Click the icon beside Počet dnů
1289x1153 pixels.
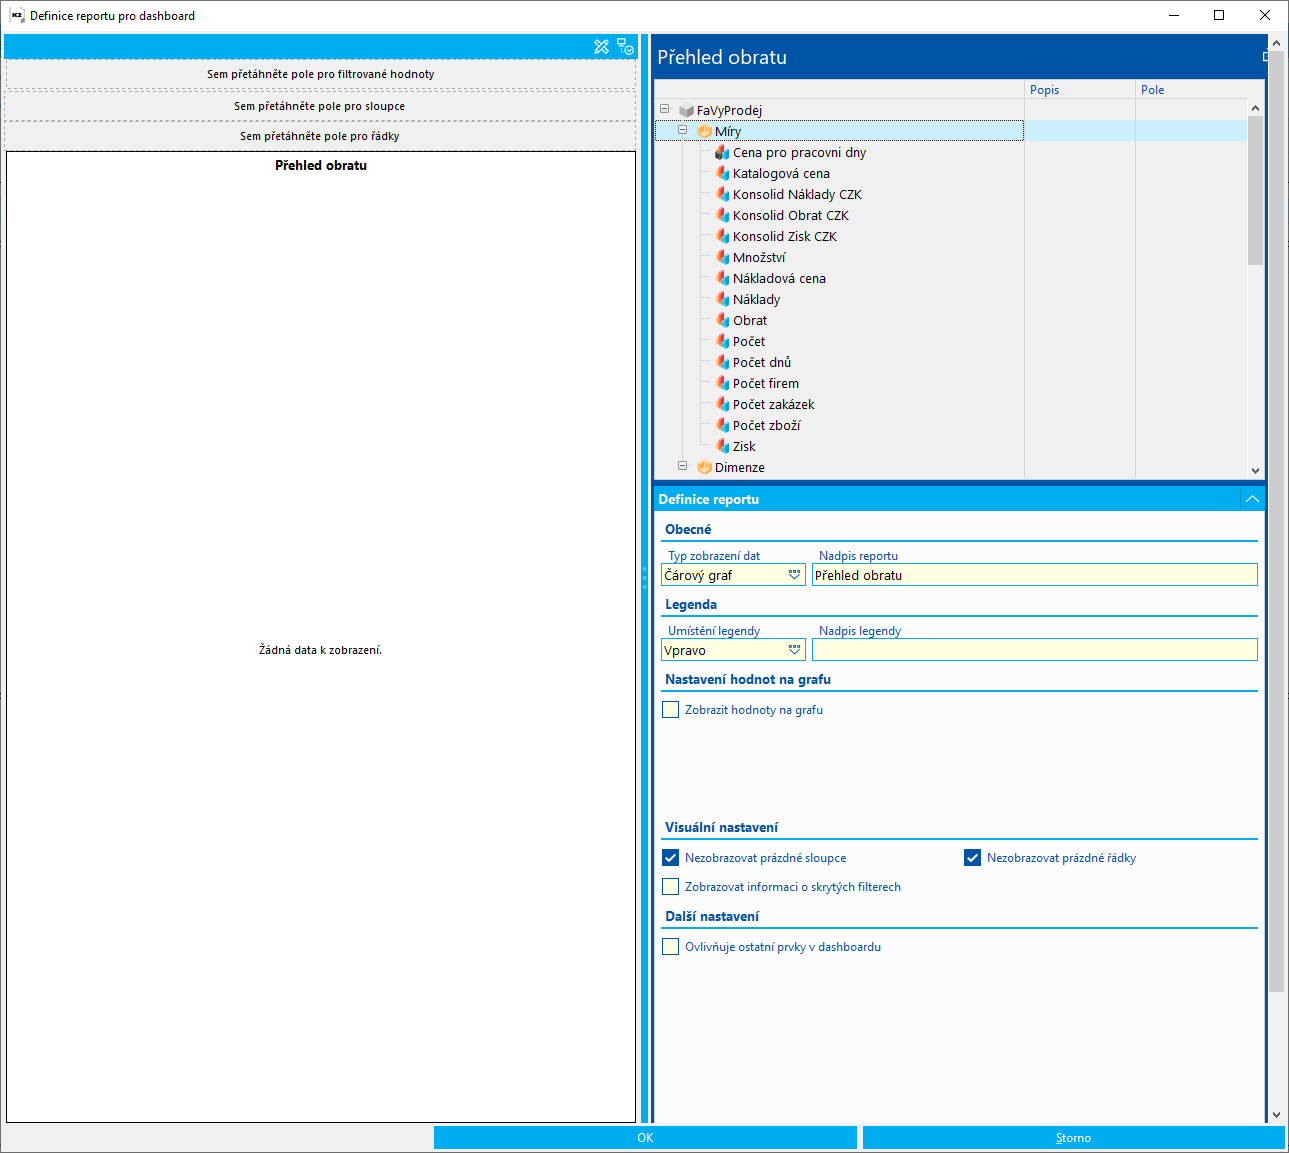[722, 363]
